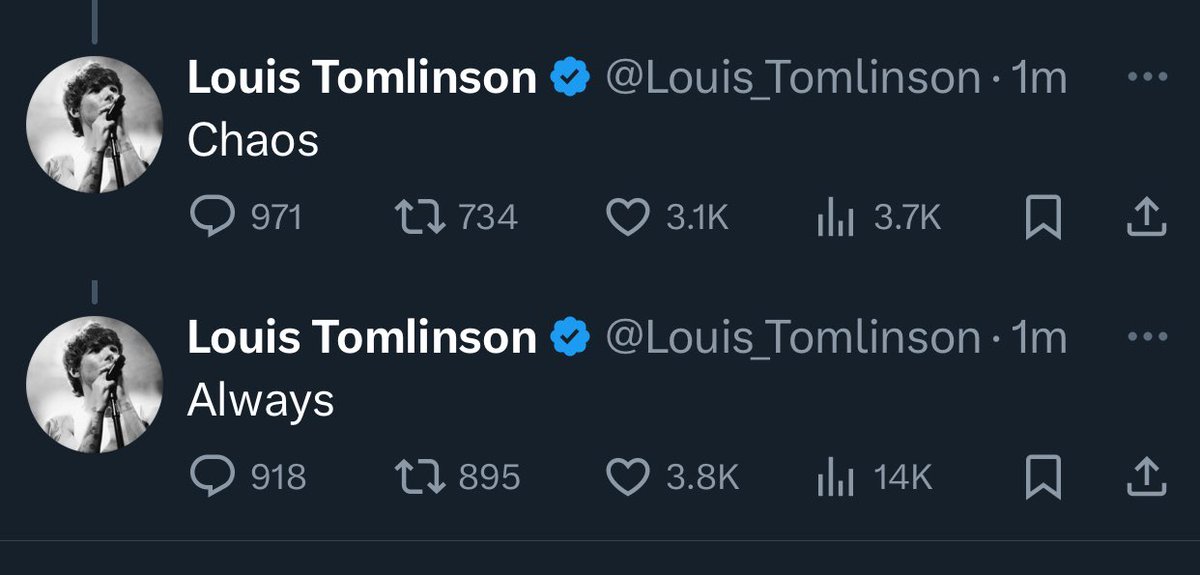Screen dimensions: 1200x575
Task: Open profile picture on "Chaos" tweet
Action: (x=94, y=124)
